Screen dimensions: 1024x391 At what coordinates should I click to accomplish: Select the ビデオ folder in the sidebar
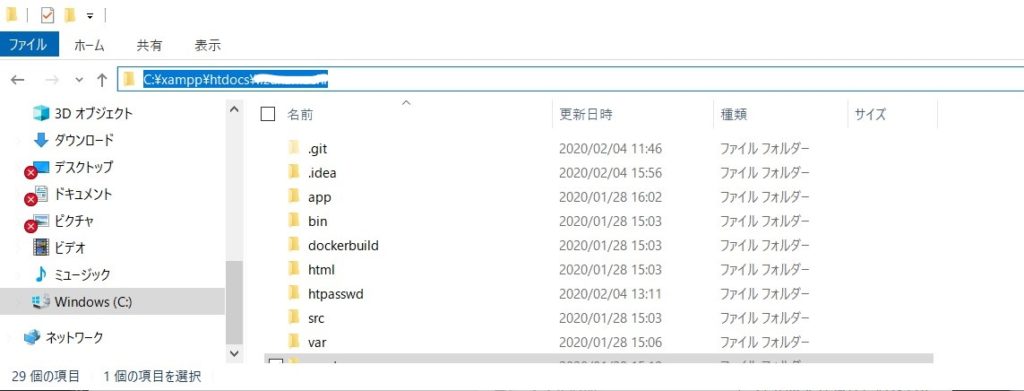coord(59,247)
